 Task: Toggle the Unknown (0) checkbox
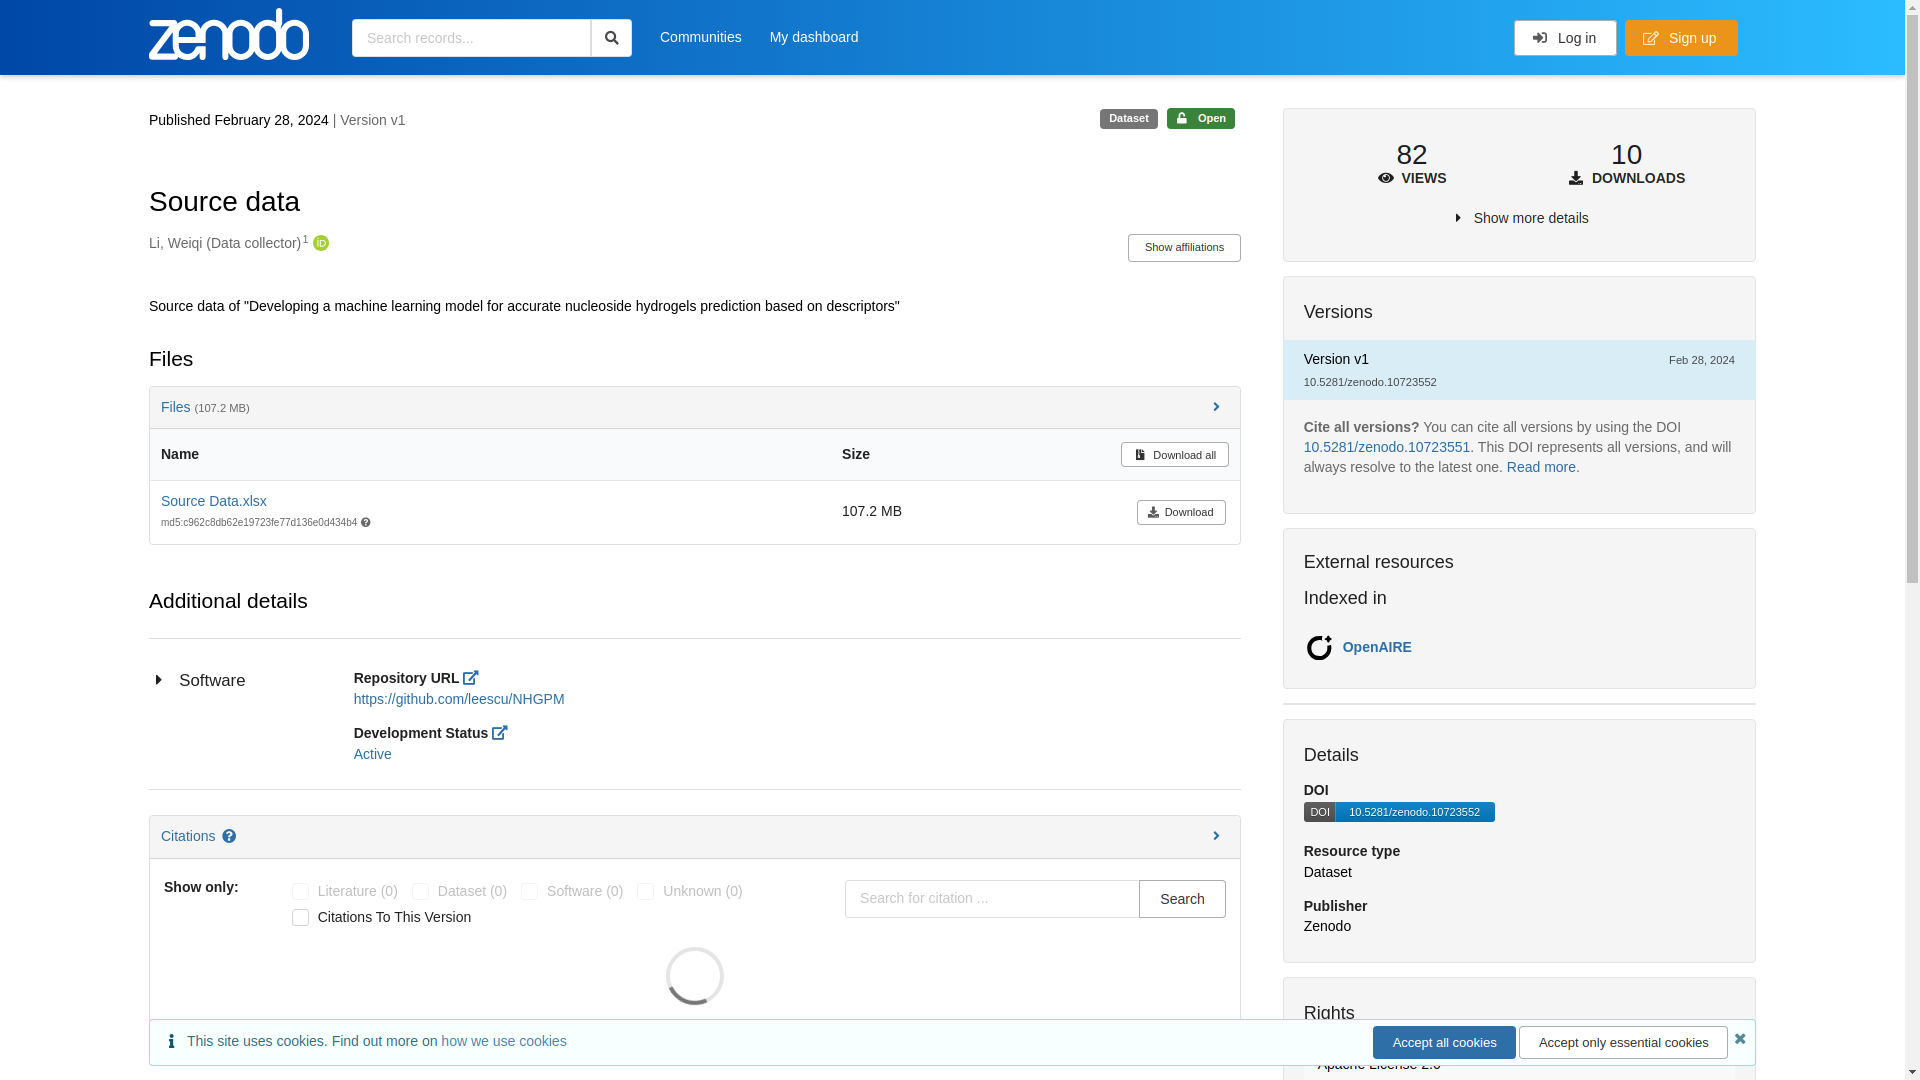click(645, 891)
